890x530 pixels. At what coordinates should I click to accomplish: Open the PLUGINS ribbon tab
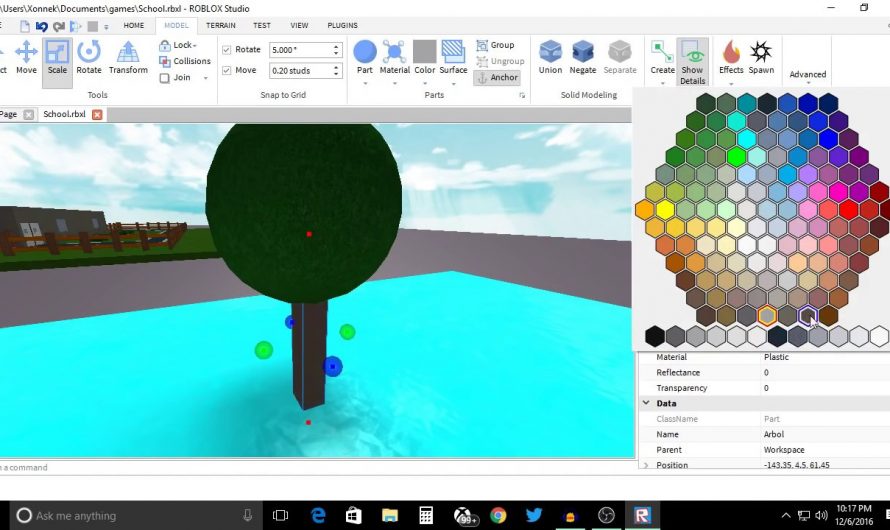(342, 26)
